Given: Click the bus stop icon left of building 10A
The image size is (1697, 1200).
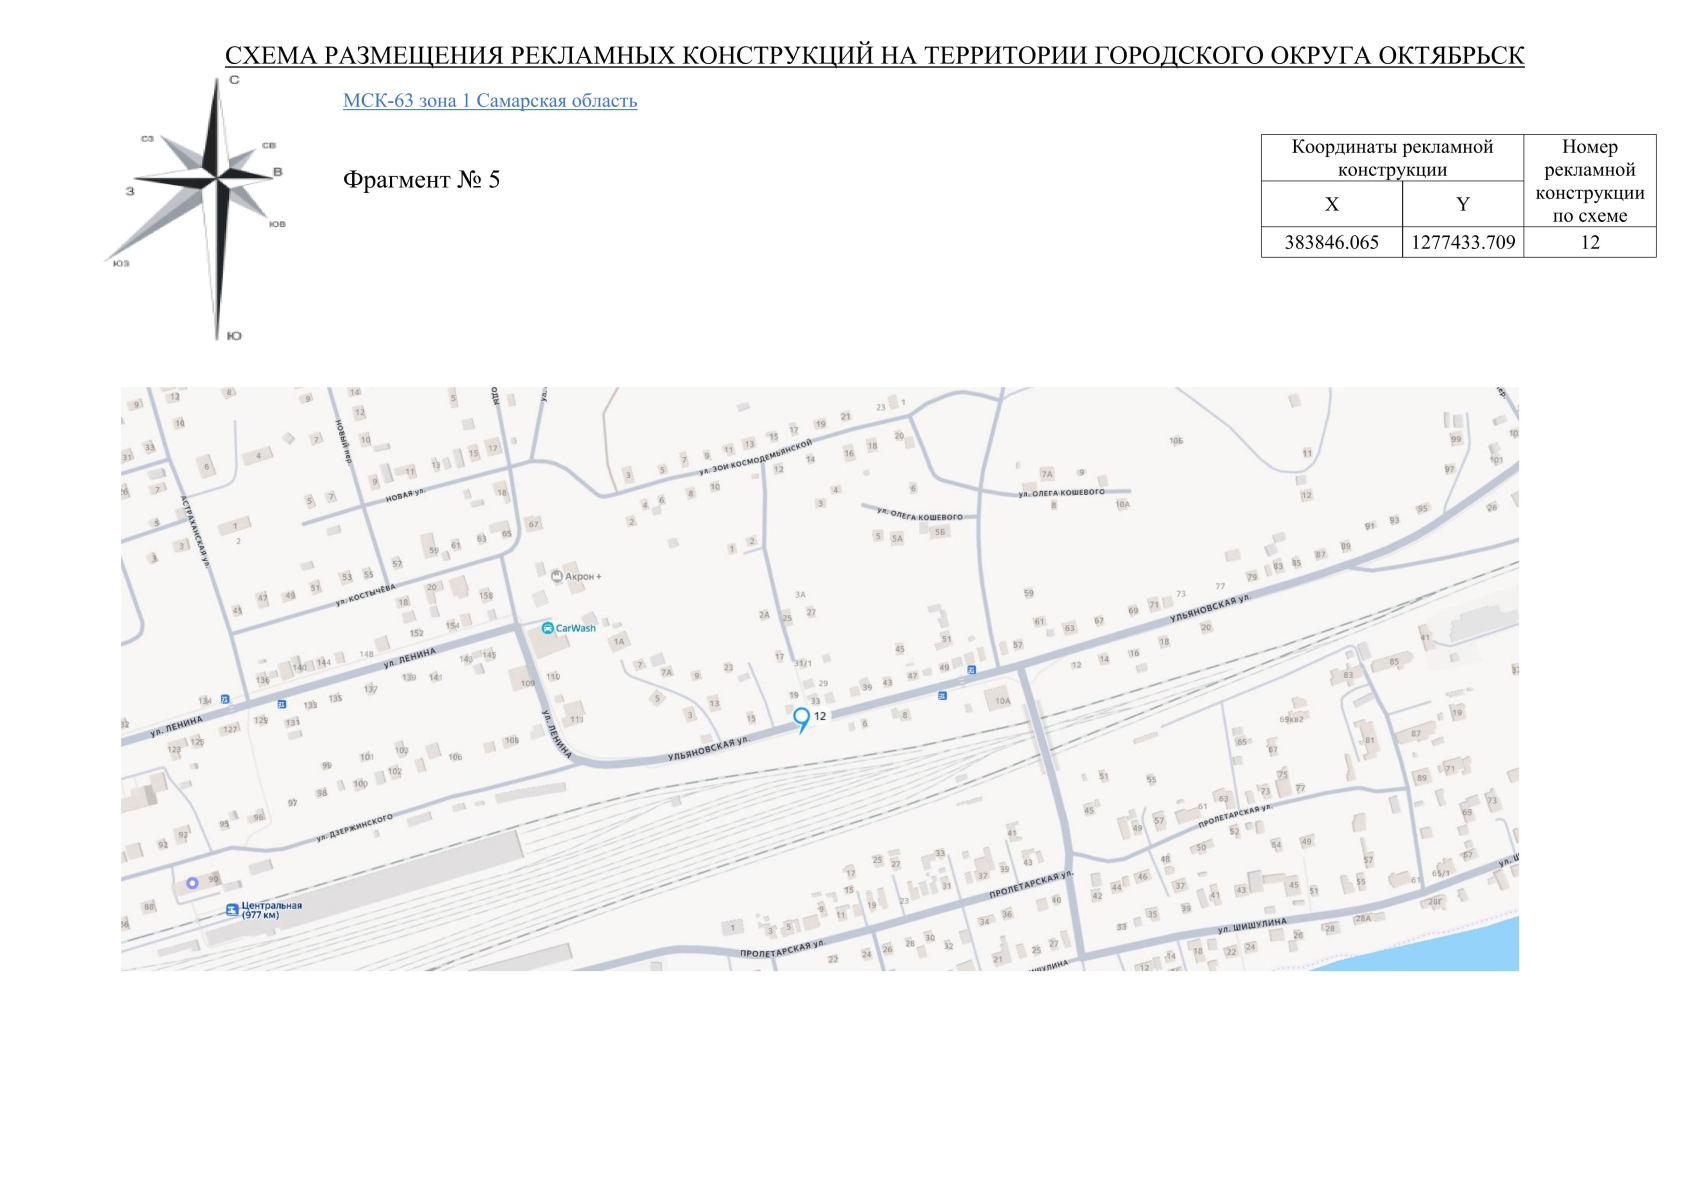Looking at the screenshot, I should point(942,695).
